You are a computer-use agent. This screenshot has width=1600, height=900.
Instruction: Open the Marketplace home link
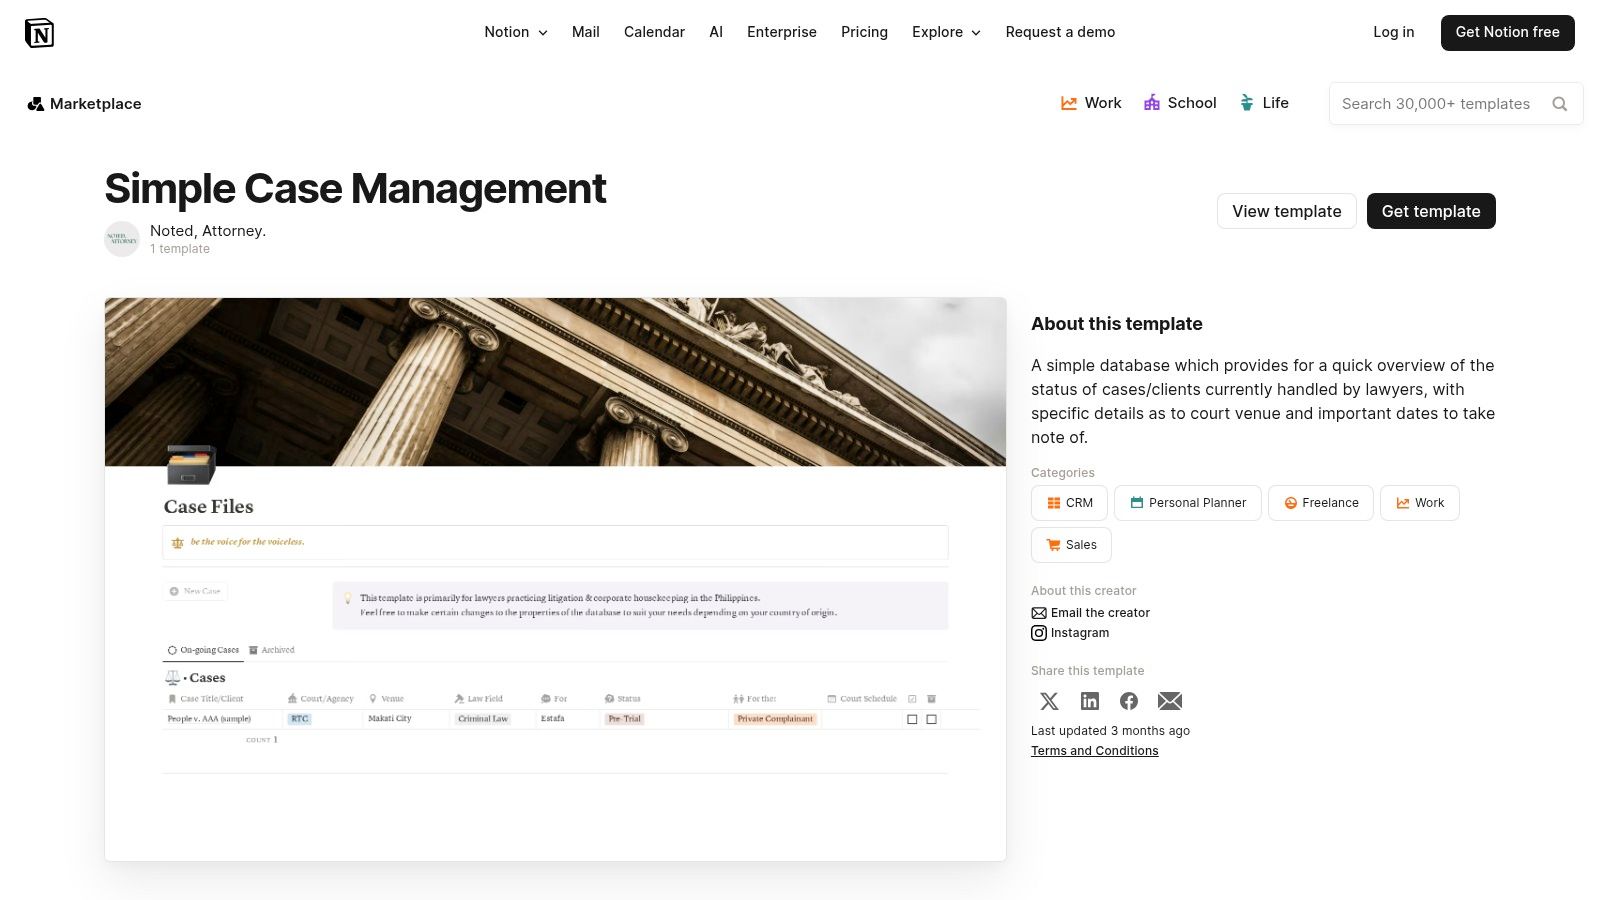tap(85, 104)
